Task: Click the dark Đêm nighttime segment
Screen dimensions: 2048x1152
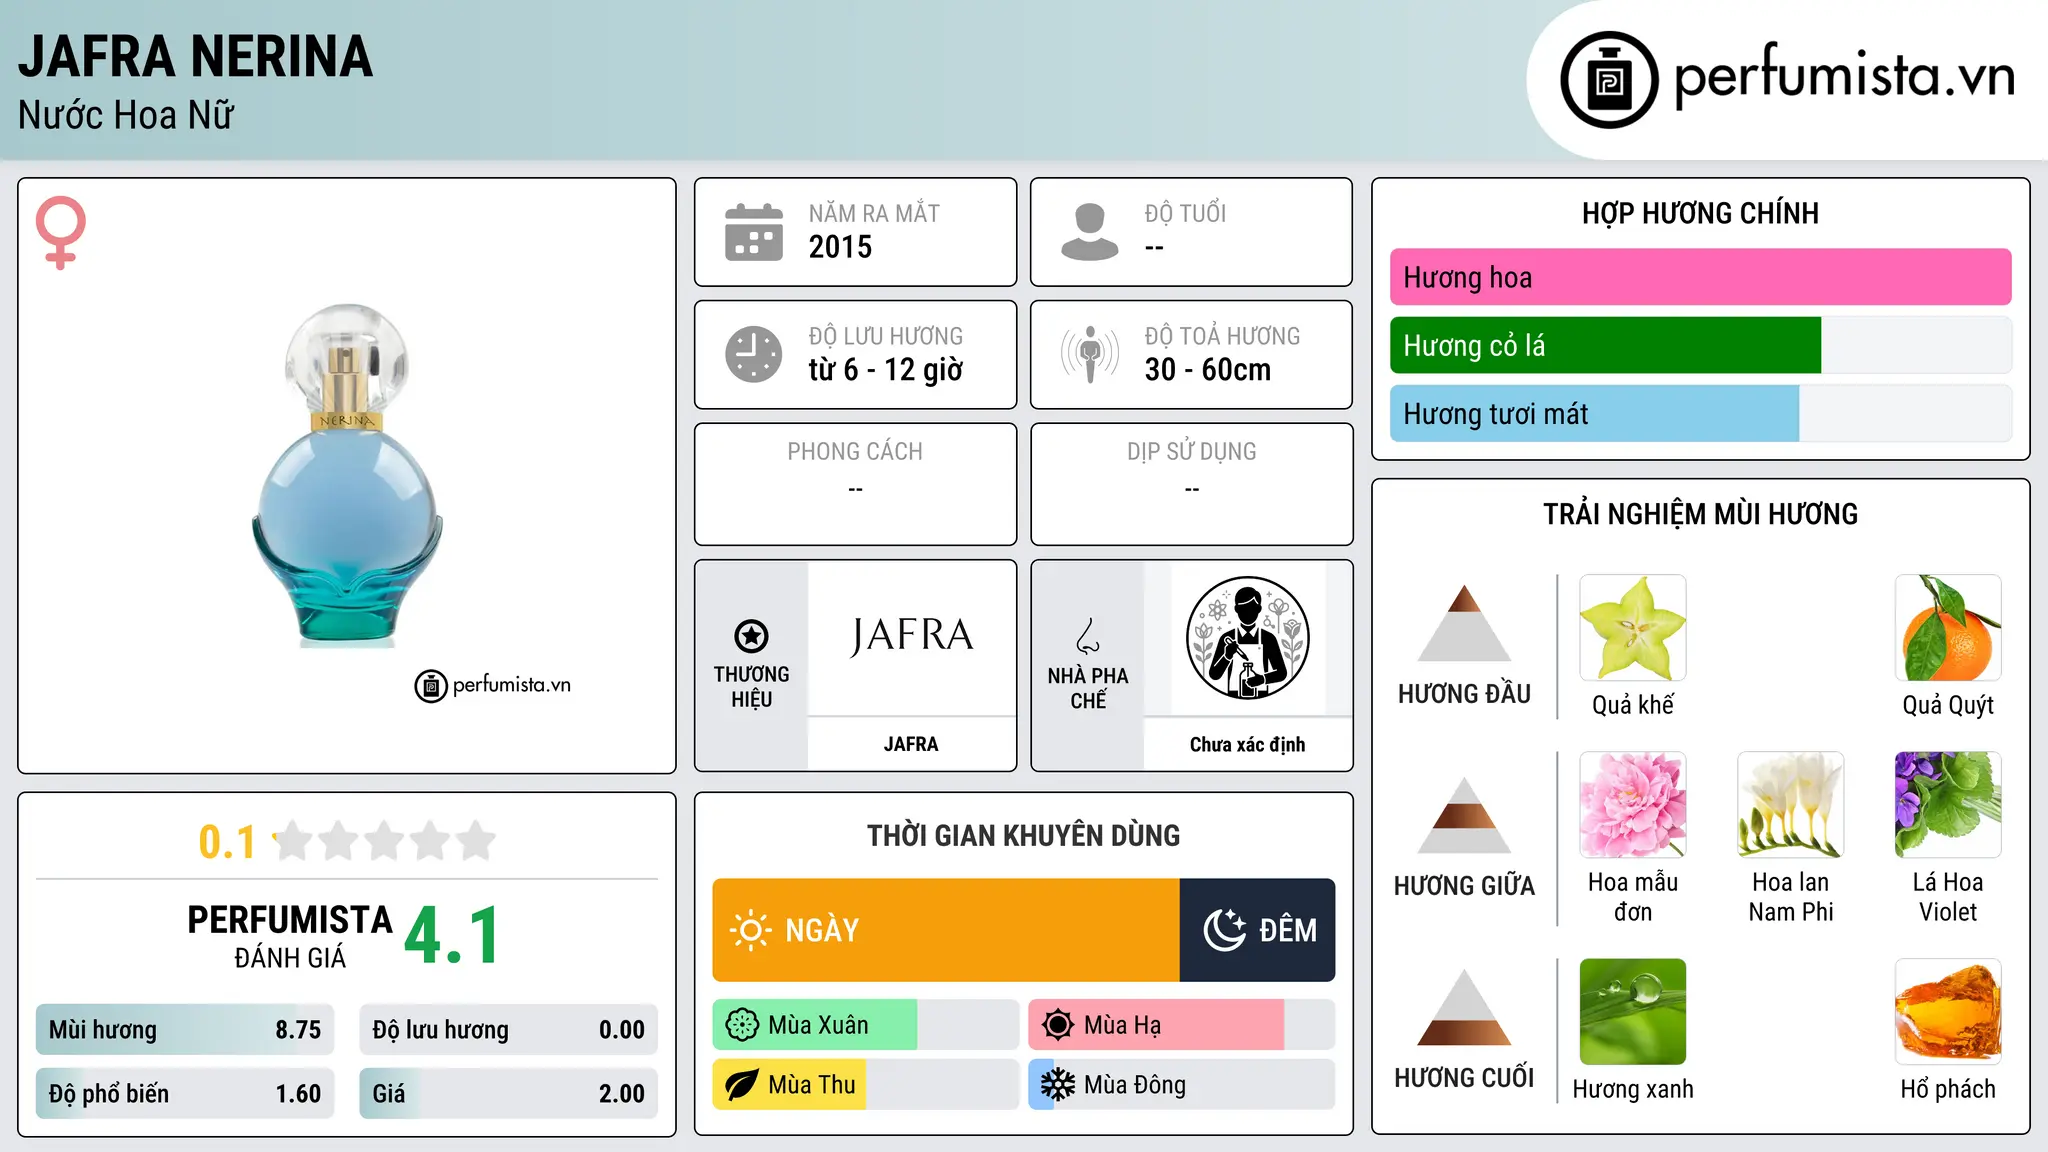Action: [x=1257, y=930]
